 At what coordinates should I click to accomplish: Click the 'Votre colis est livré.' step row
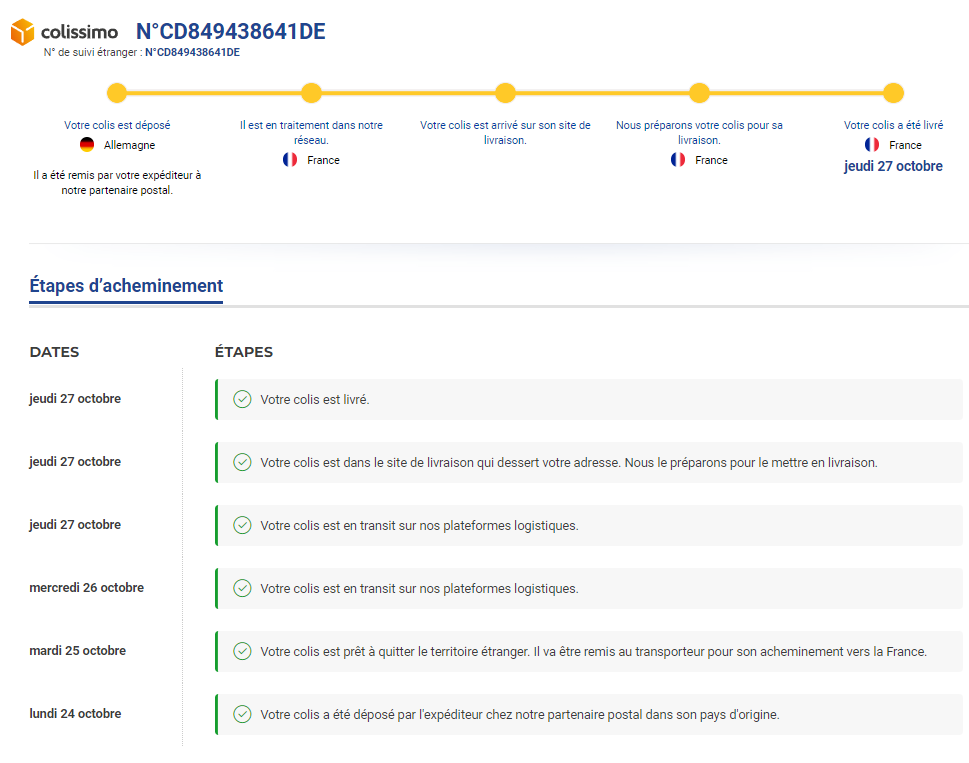pos(588,399)
